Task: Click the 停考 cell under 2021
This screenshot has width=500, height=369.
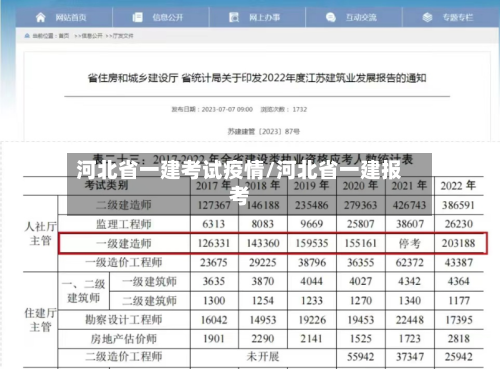Action: [x=410, y=244]
